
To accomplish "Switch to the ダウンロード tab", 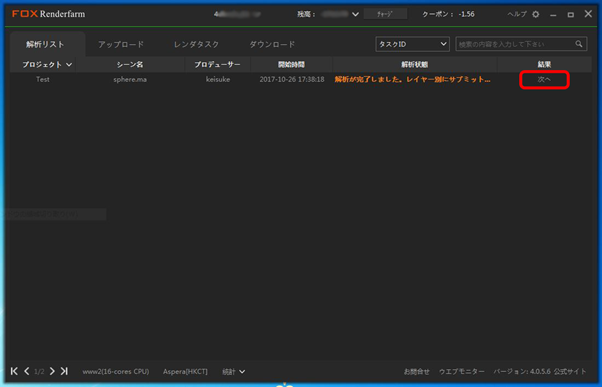I will point(272,45).
